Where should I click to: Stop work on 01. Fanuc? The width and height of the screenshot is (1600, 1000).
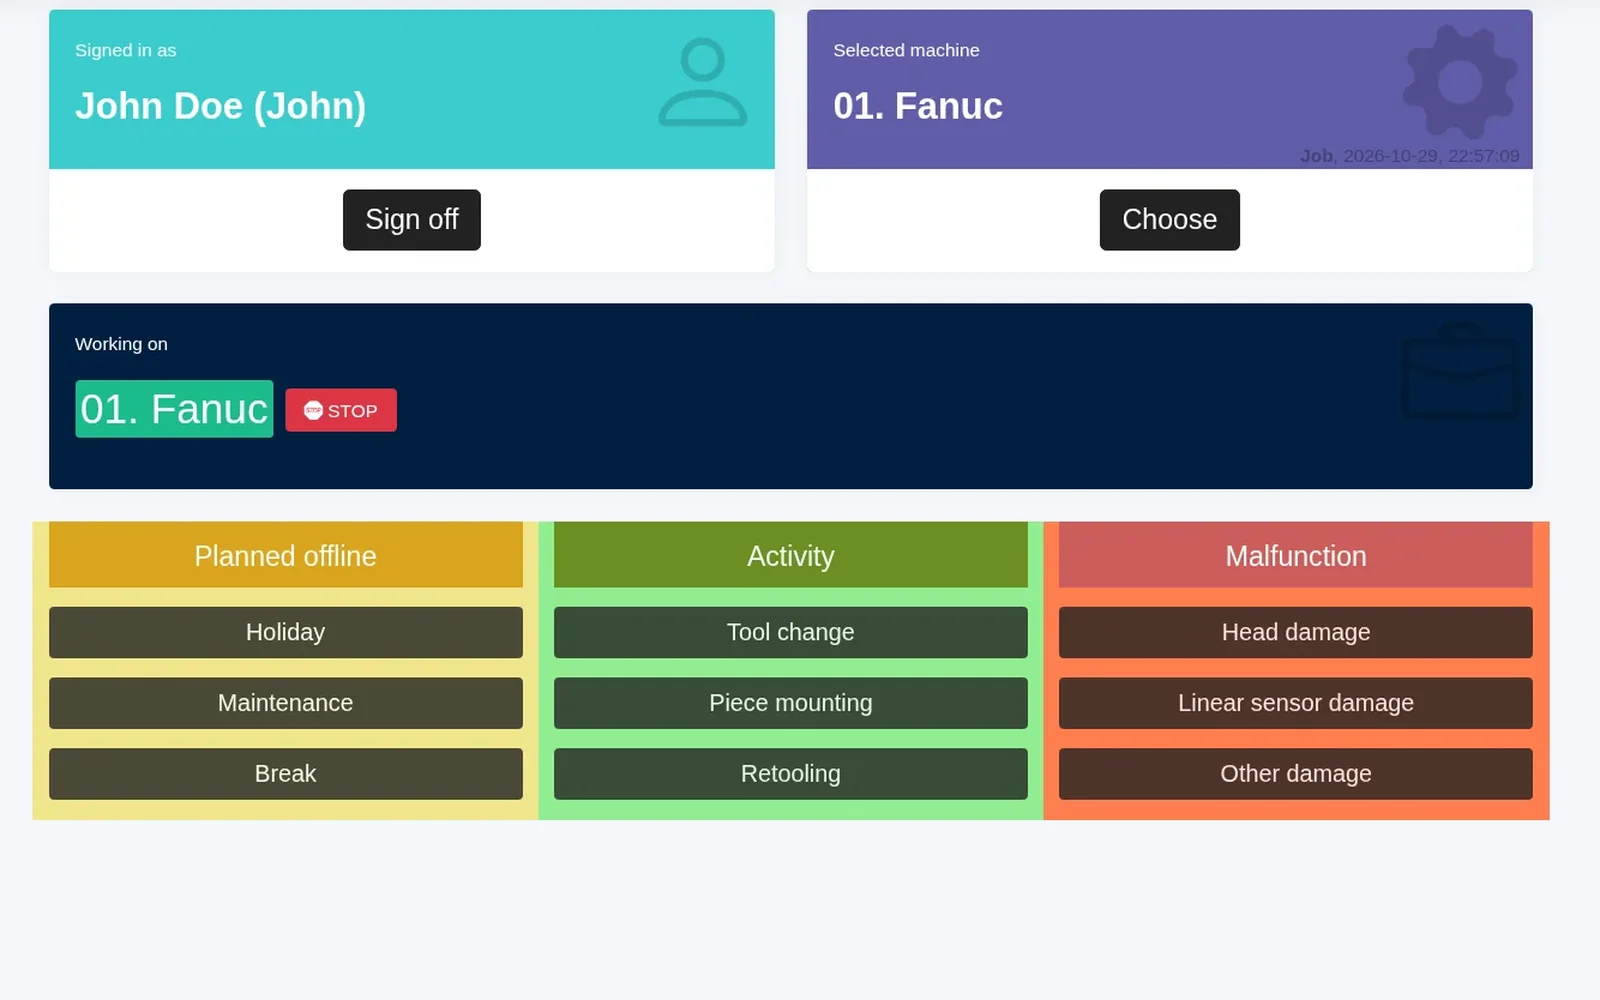click(341, 410)
